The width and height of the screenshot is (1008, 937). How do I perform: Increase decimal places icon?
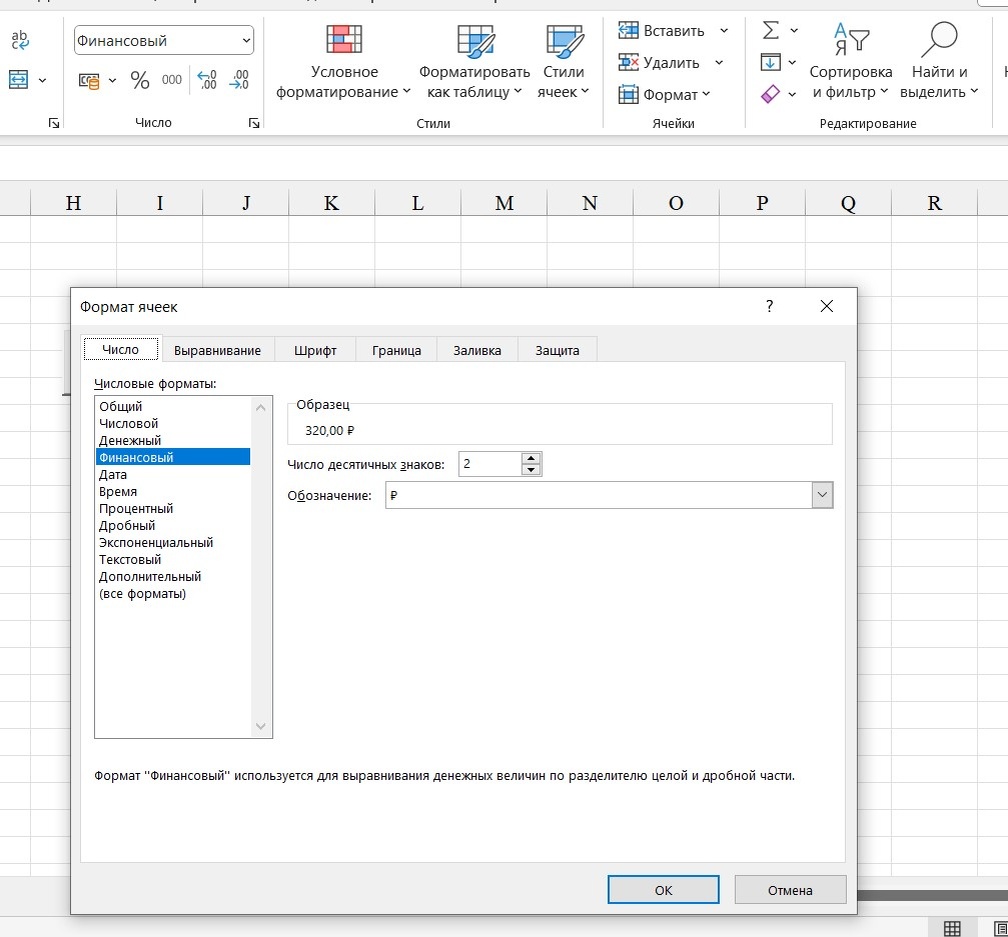tap(207, 80)
